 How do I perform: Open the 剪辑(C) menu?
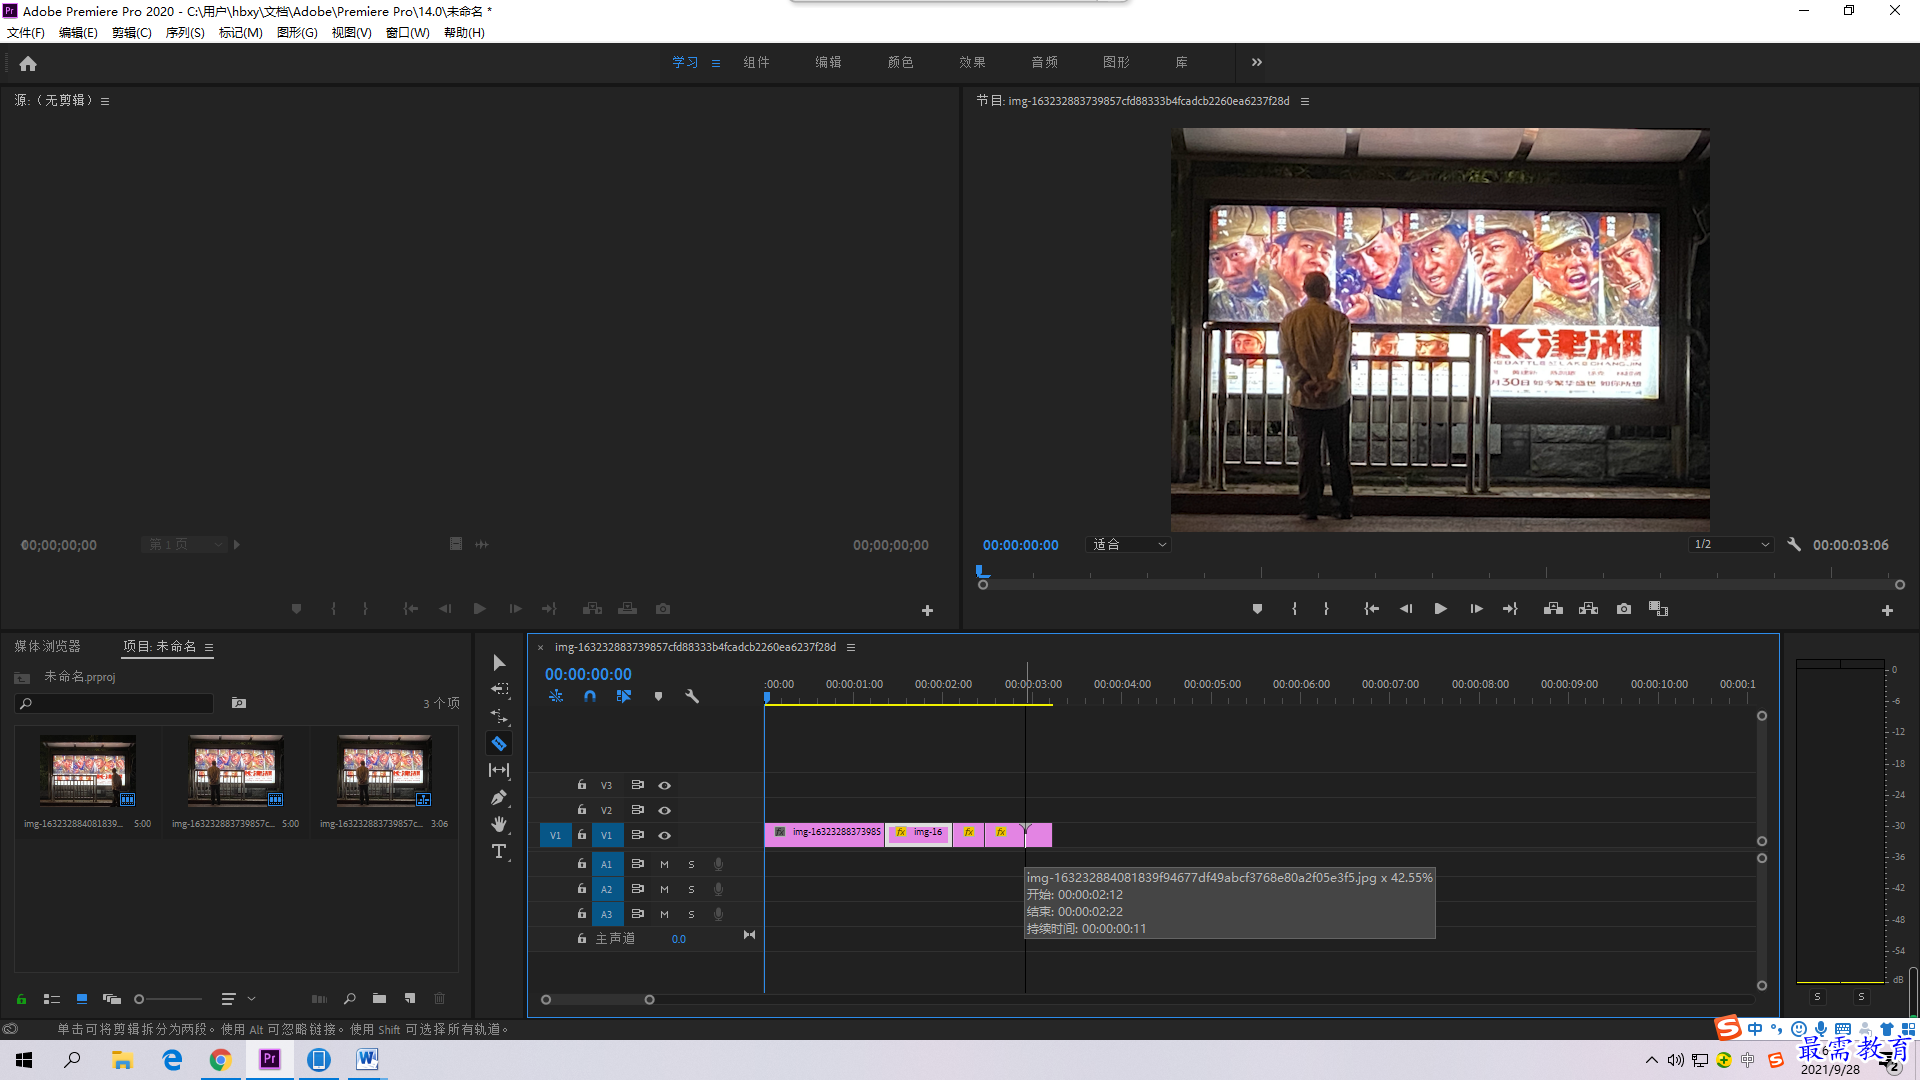coord(132,33)
